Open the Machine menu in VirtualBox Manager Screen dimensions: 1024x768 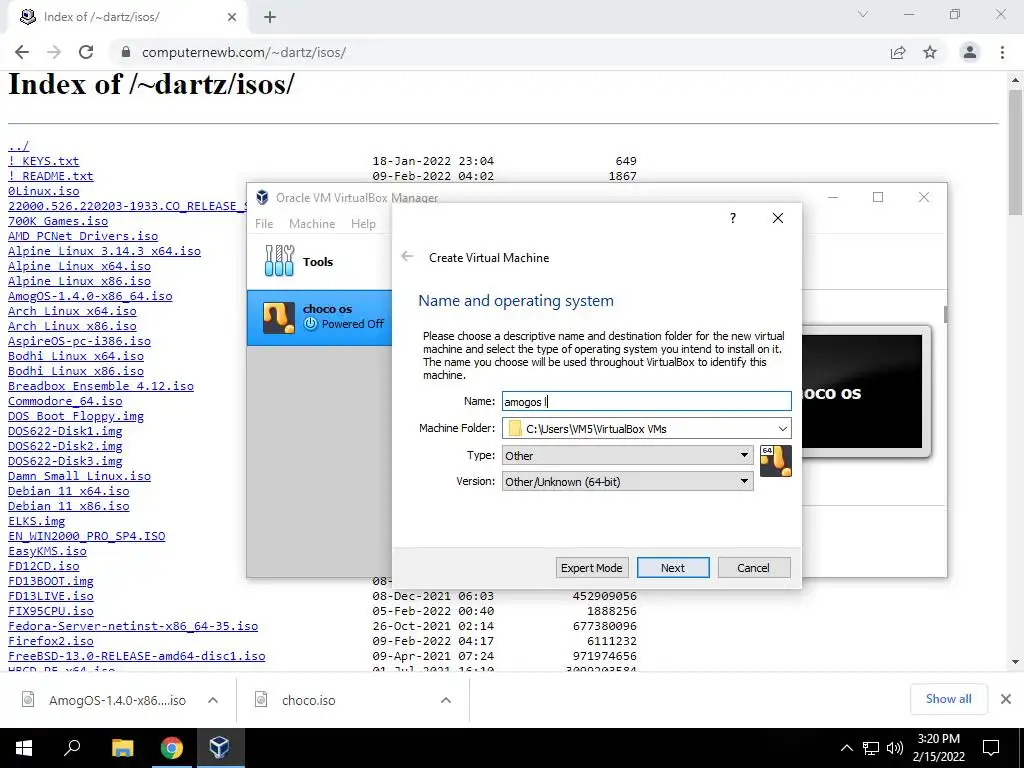(312, 223)
